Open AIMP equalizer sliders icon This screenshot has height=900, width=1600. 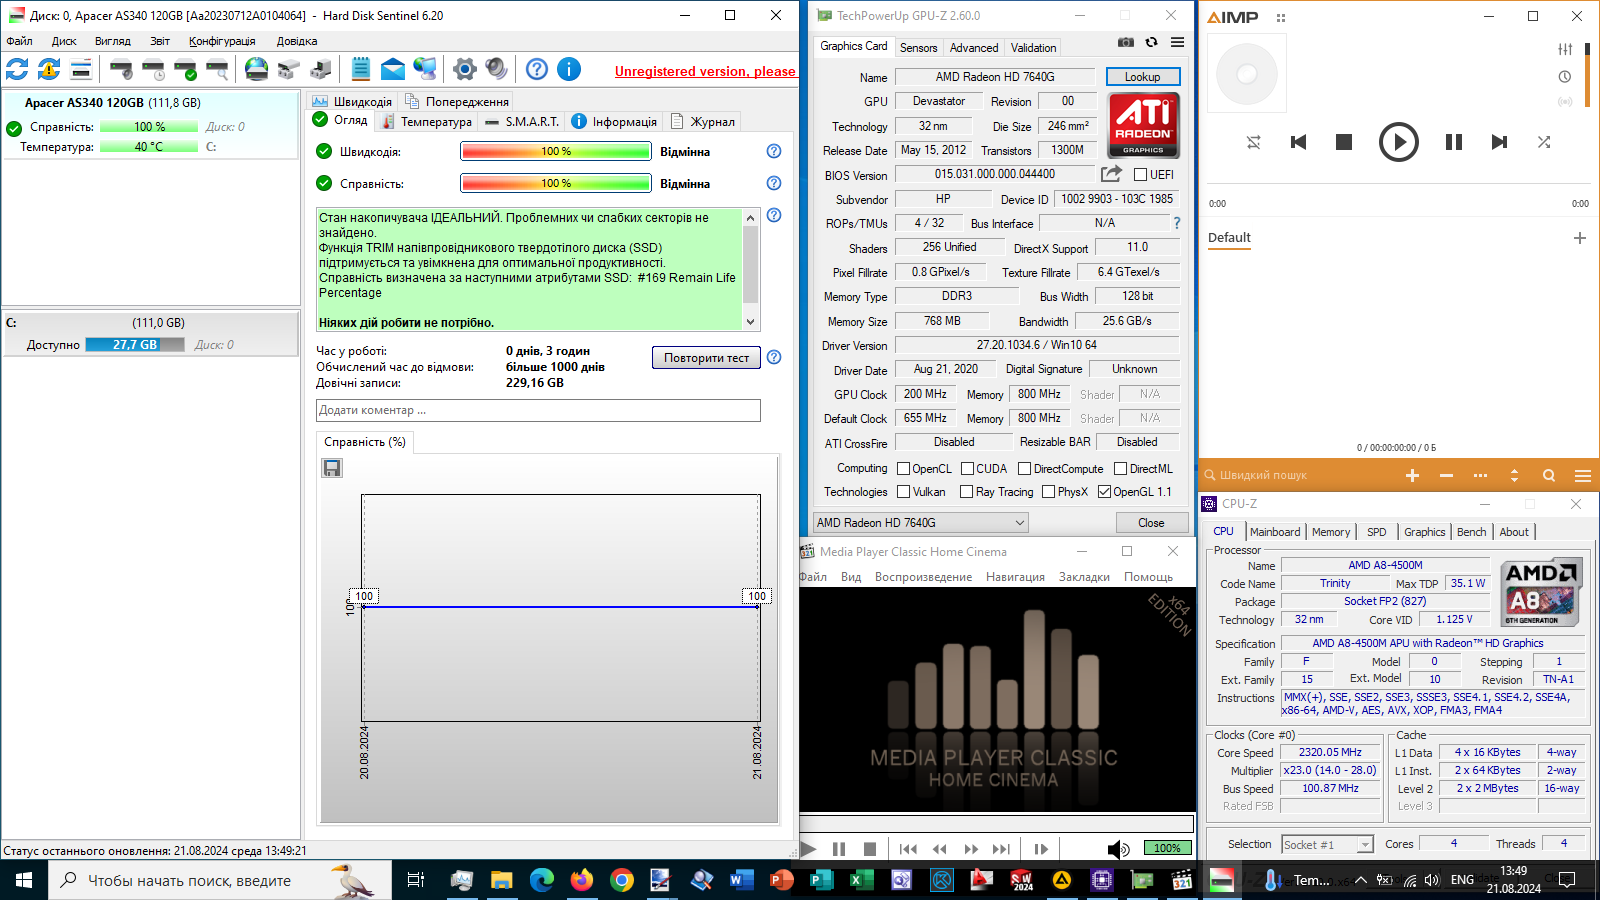(1565, 49)
